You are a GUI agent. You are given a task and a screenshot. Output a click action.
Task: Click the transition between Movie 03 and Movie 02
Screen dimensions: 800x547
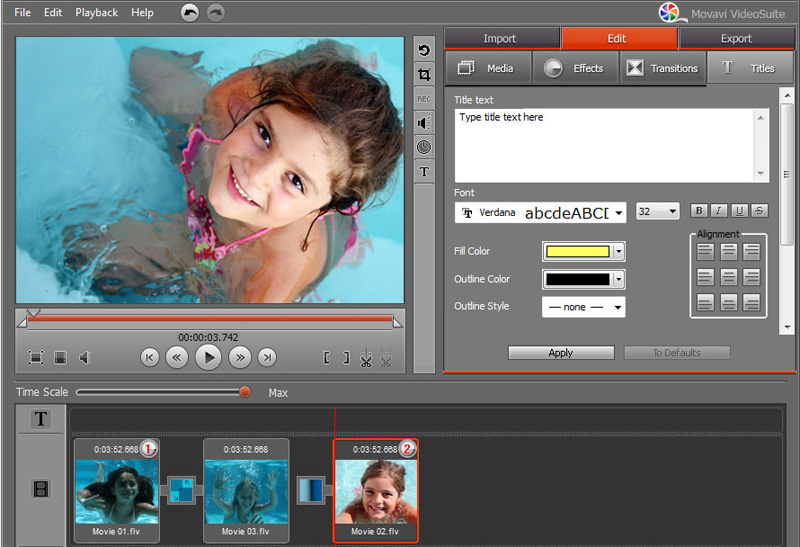pos(311,489)
